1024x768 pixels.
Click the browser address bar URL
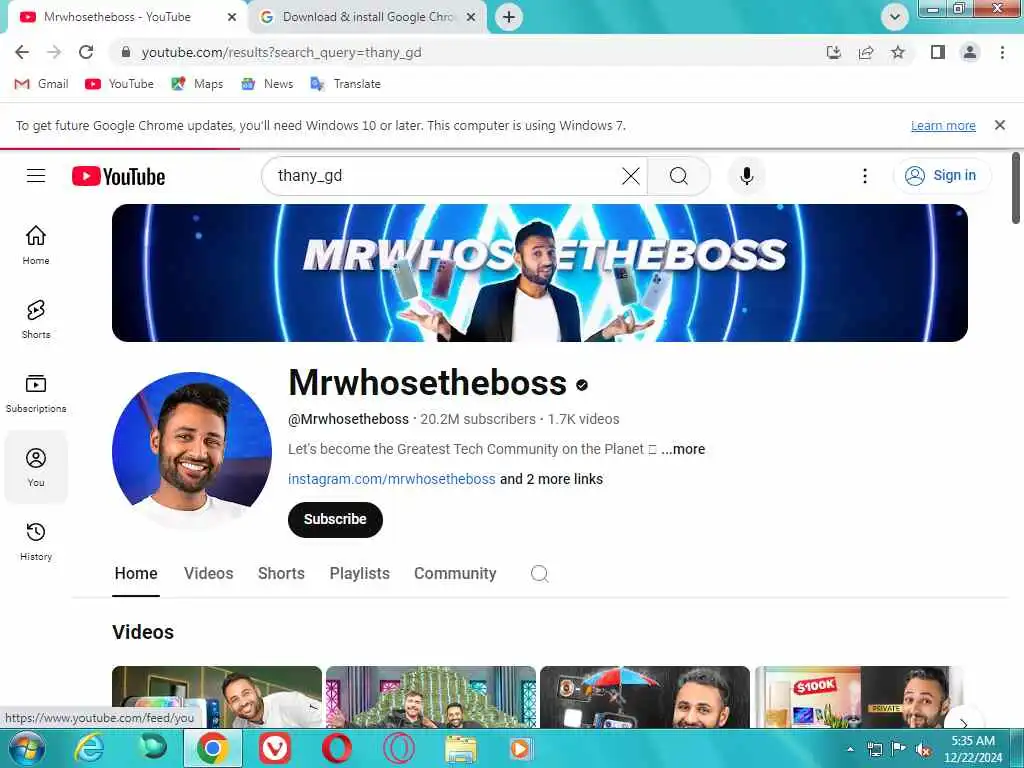(x=281, y=52)
